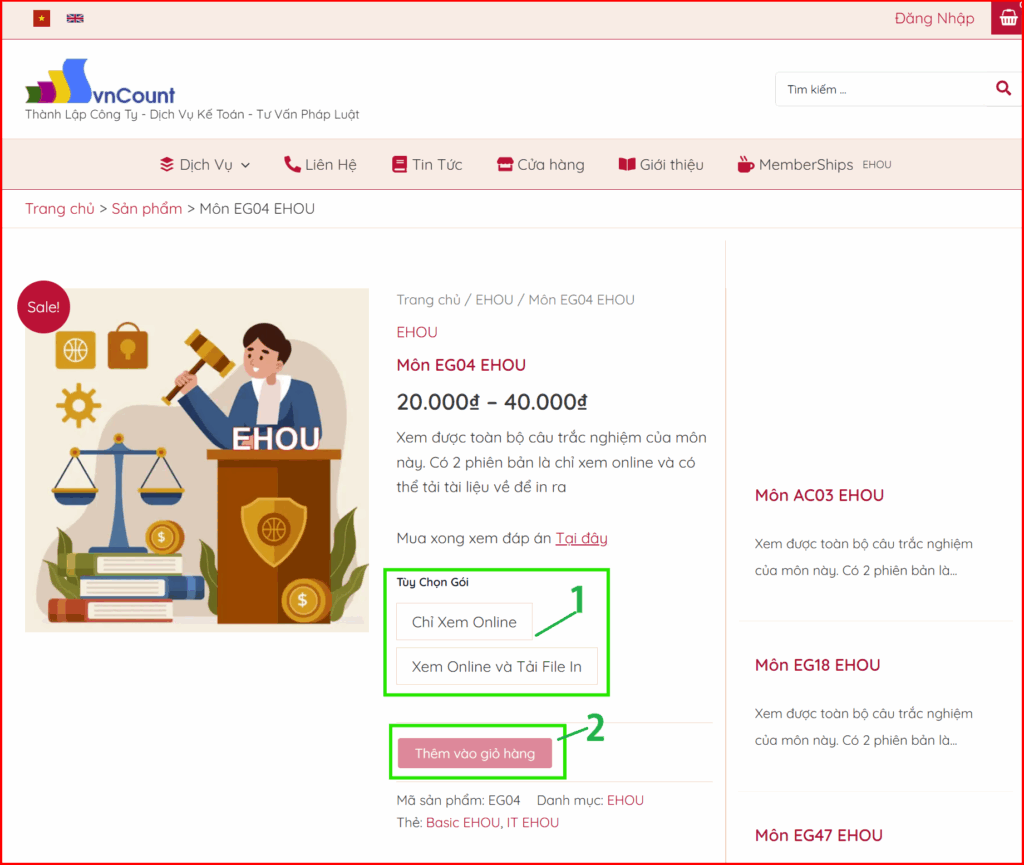Open the Dịch Vụ menu item

click(206, 165)
